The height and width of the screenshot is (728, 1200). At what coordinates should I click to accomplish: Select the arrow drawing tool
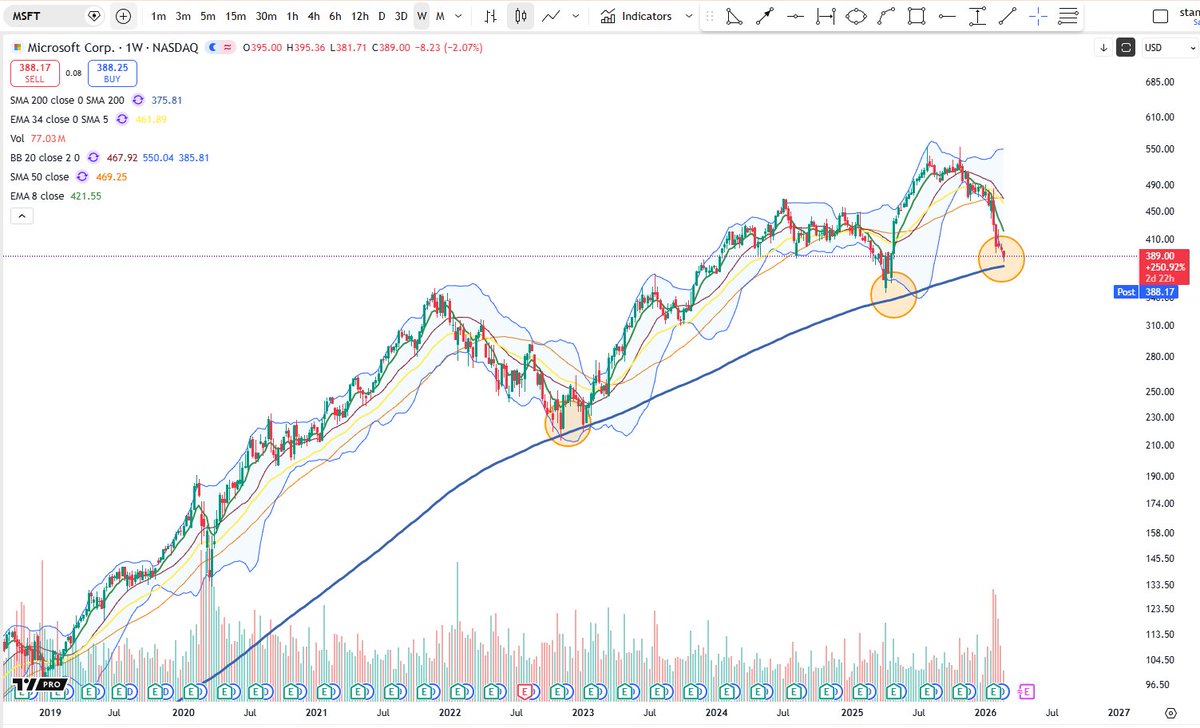click(x=765, y=16)
